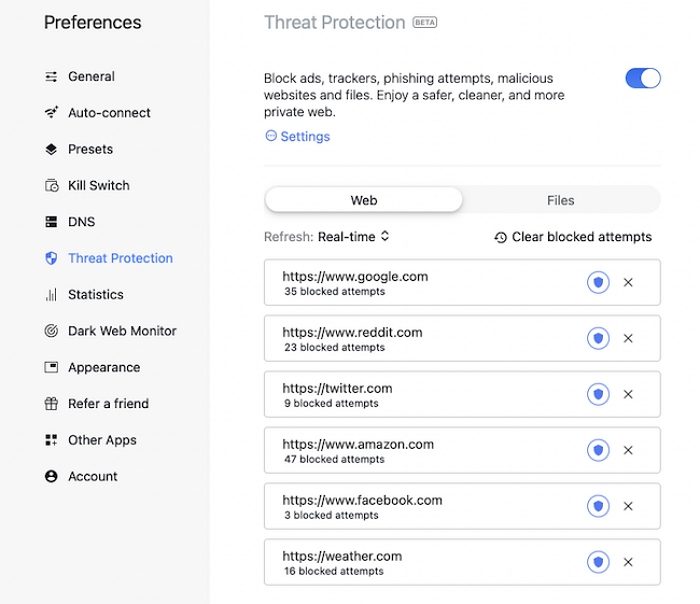Click shield icon for www.google.com entry
This screenshot has height=604, width=700.
[x=598, y=283]
